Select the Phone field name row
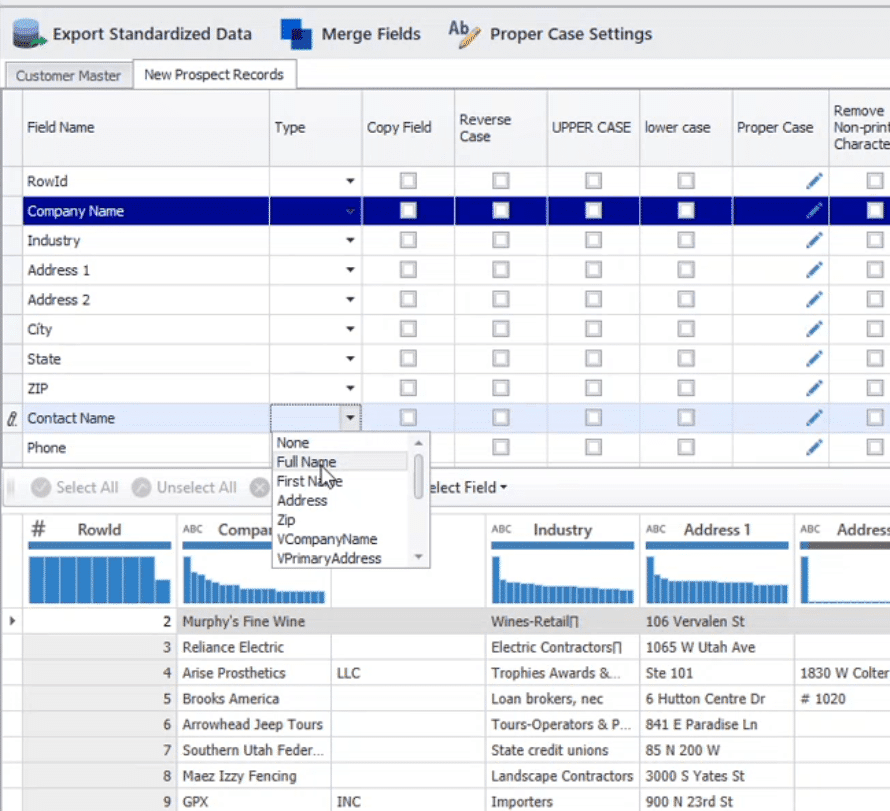Screen dimensions: 890x811 tap(146, 448)
